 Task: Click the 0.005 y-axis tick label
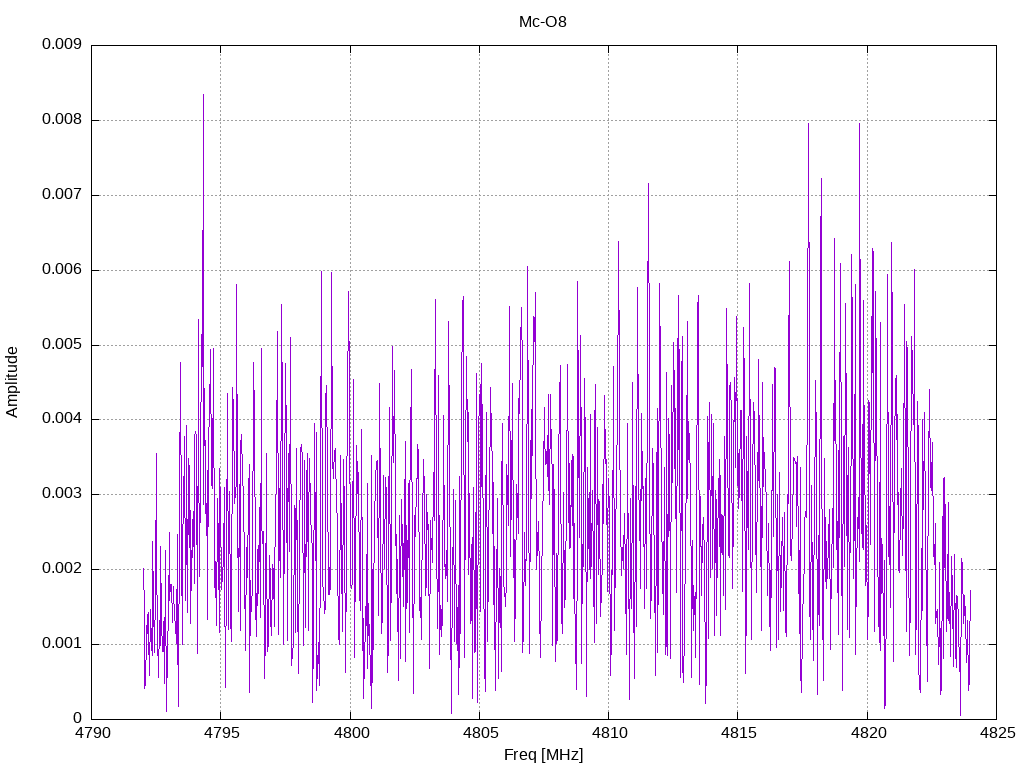pos(62,345)
